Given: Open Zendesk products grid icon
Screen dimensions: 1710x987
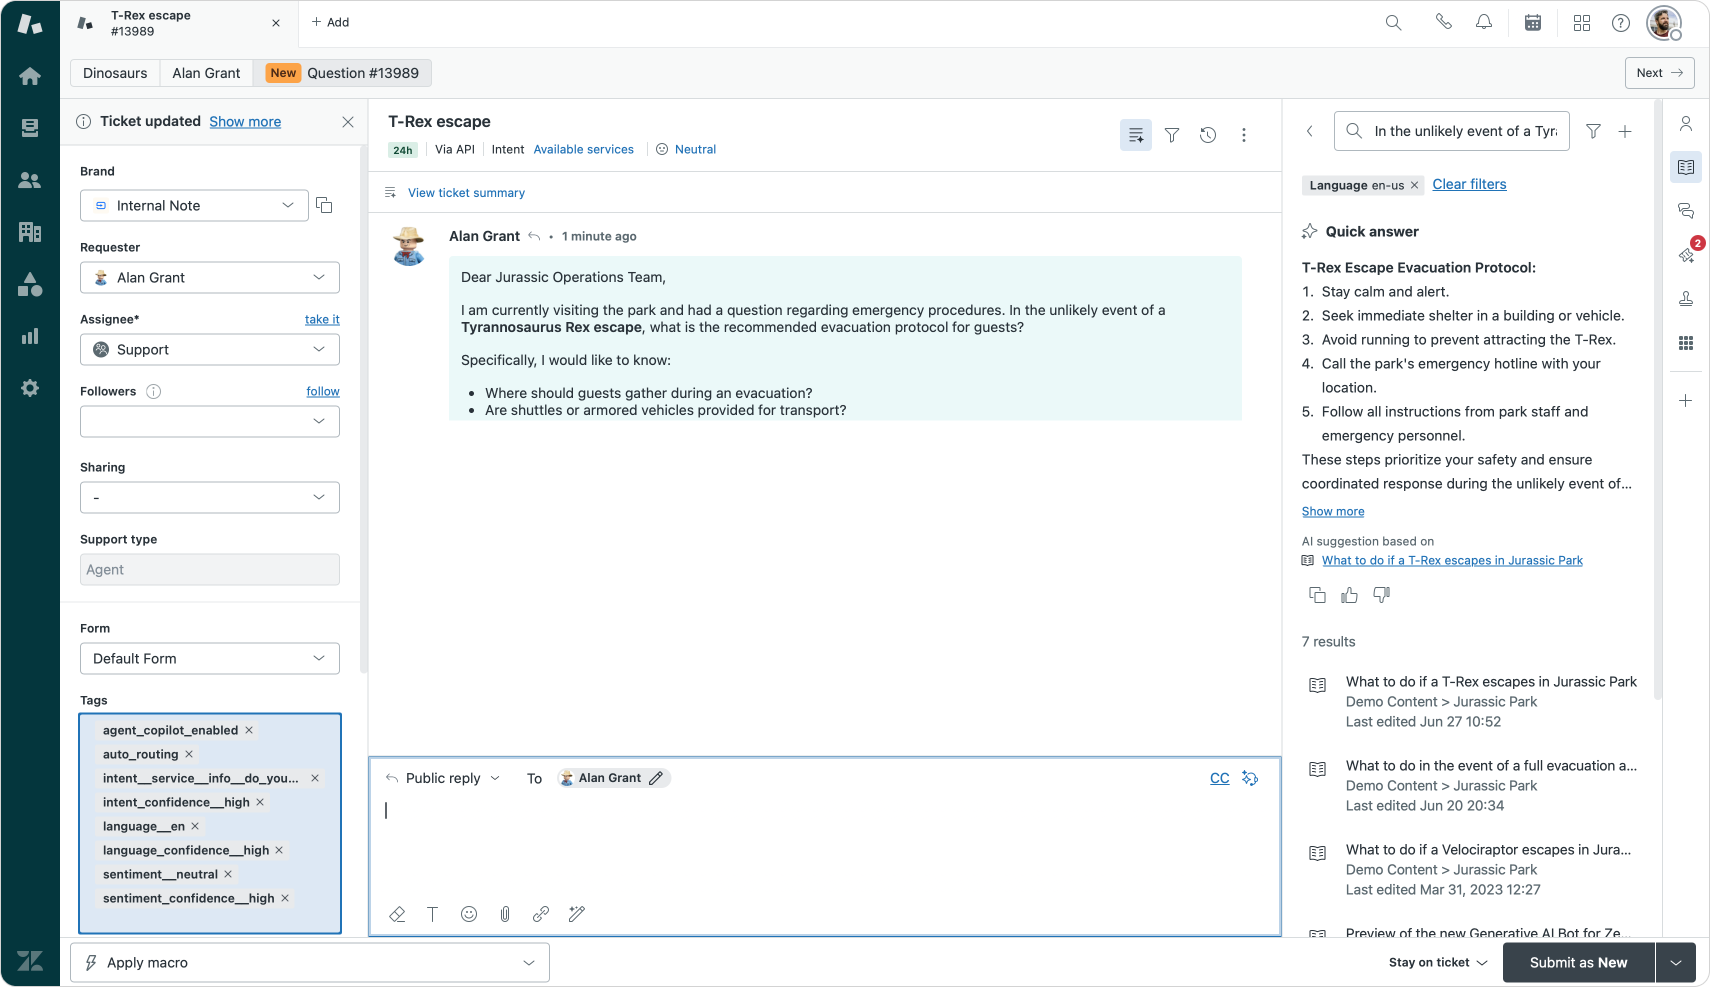Looking at the screenshot, I should point(1582,22).
